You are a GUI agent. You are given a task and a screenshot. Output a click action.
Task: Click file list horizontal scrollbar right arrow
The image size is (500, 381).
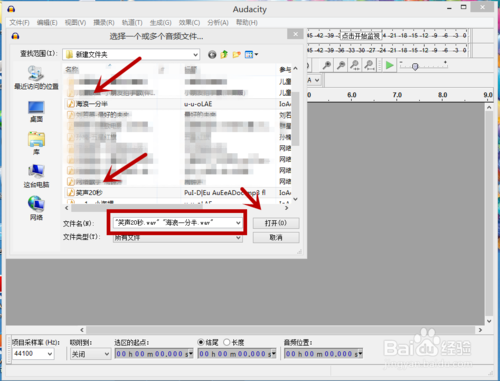point(286,208)
